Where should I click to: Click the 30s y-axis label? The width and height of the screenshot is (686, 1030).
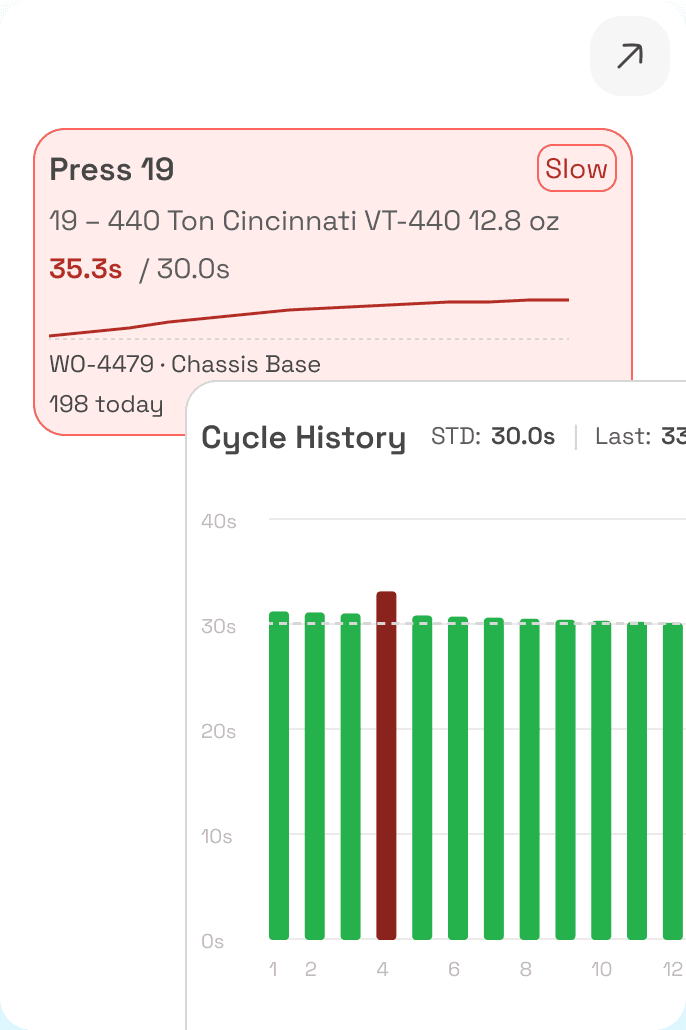[x=219, y=627]
